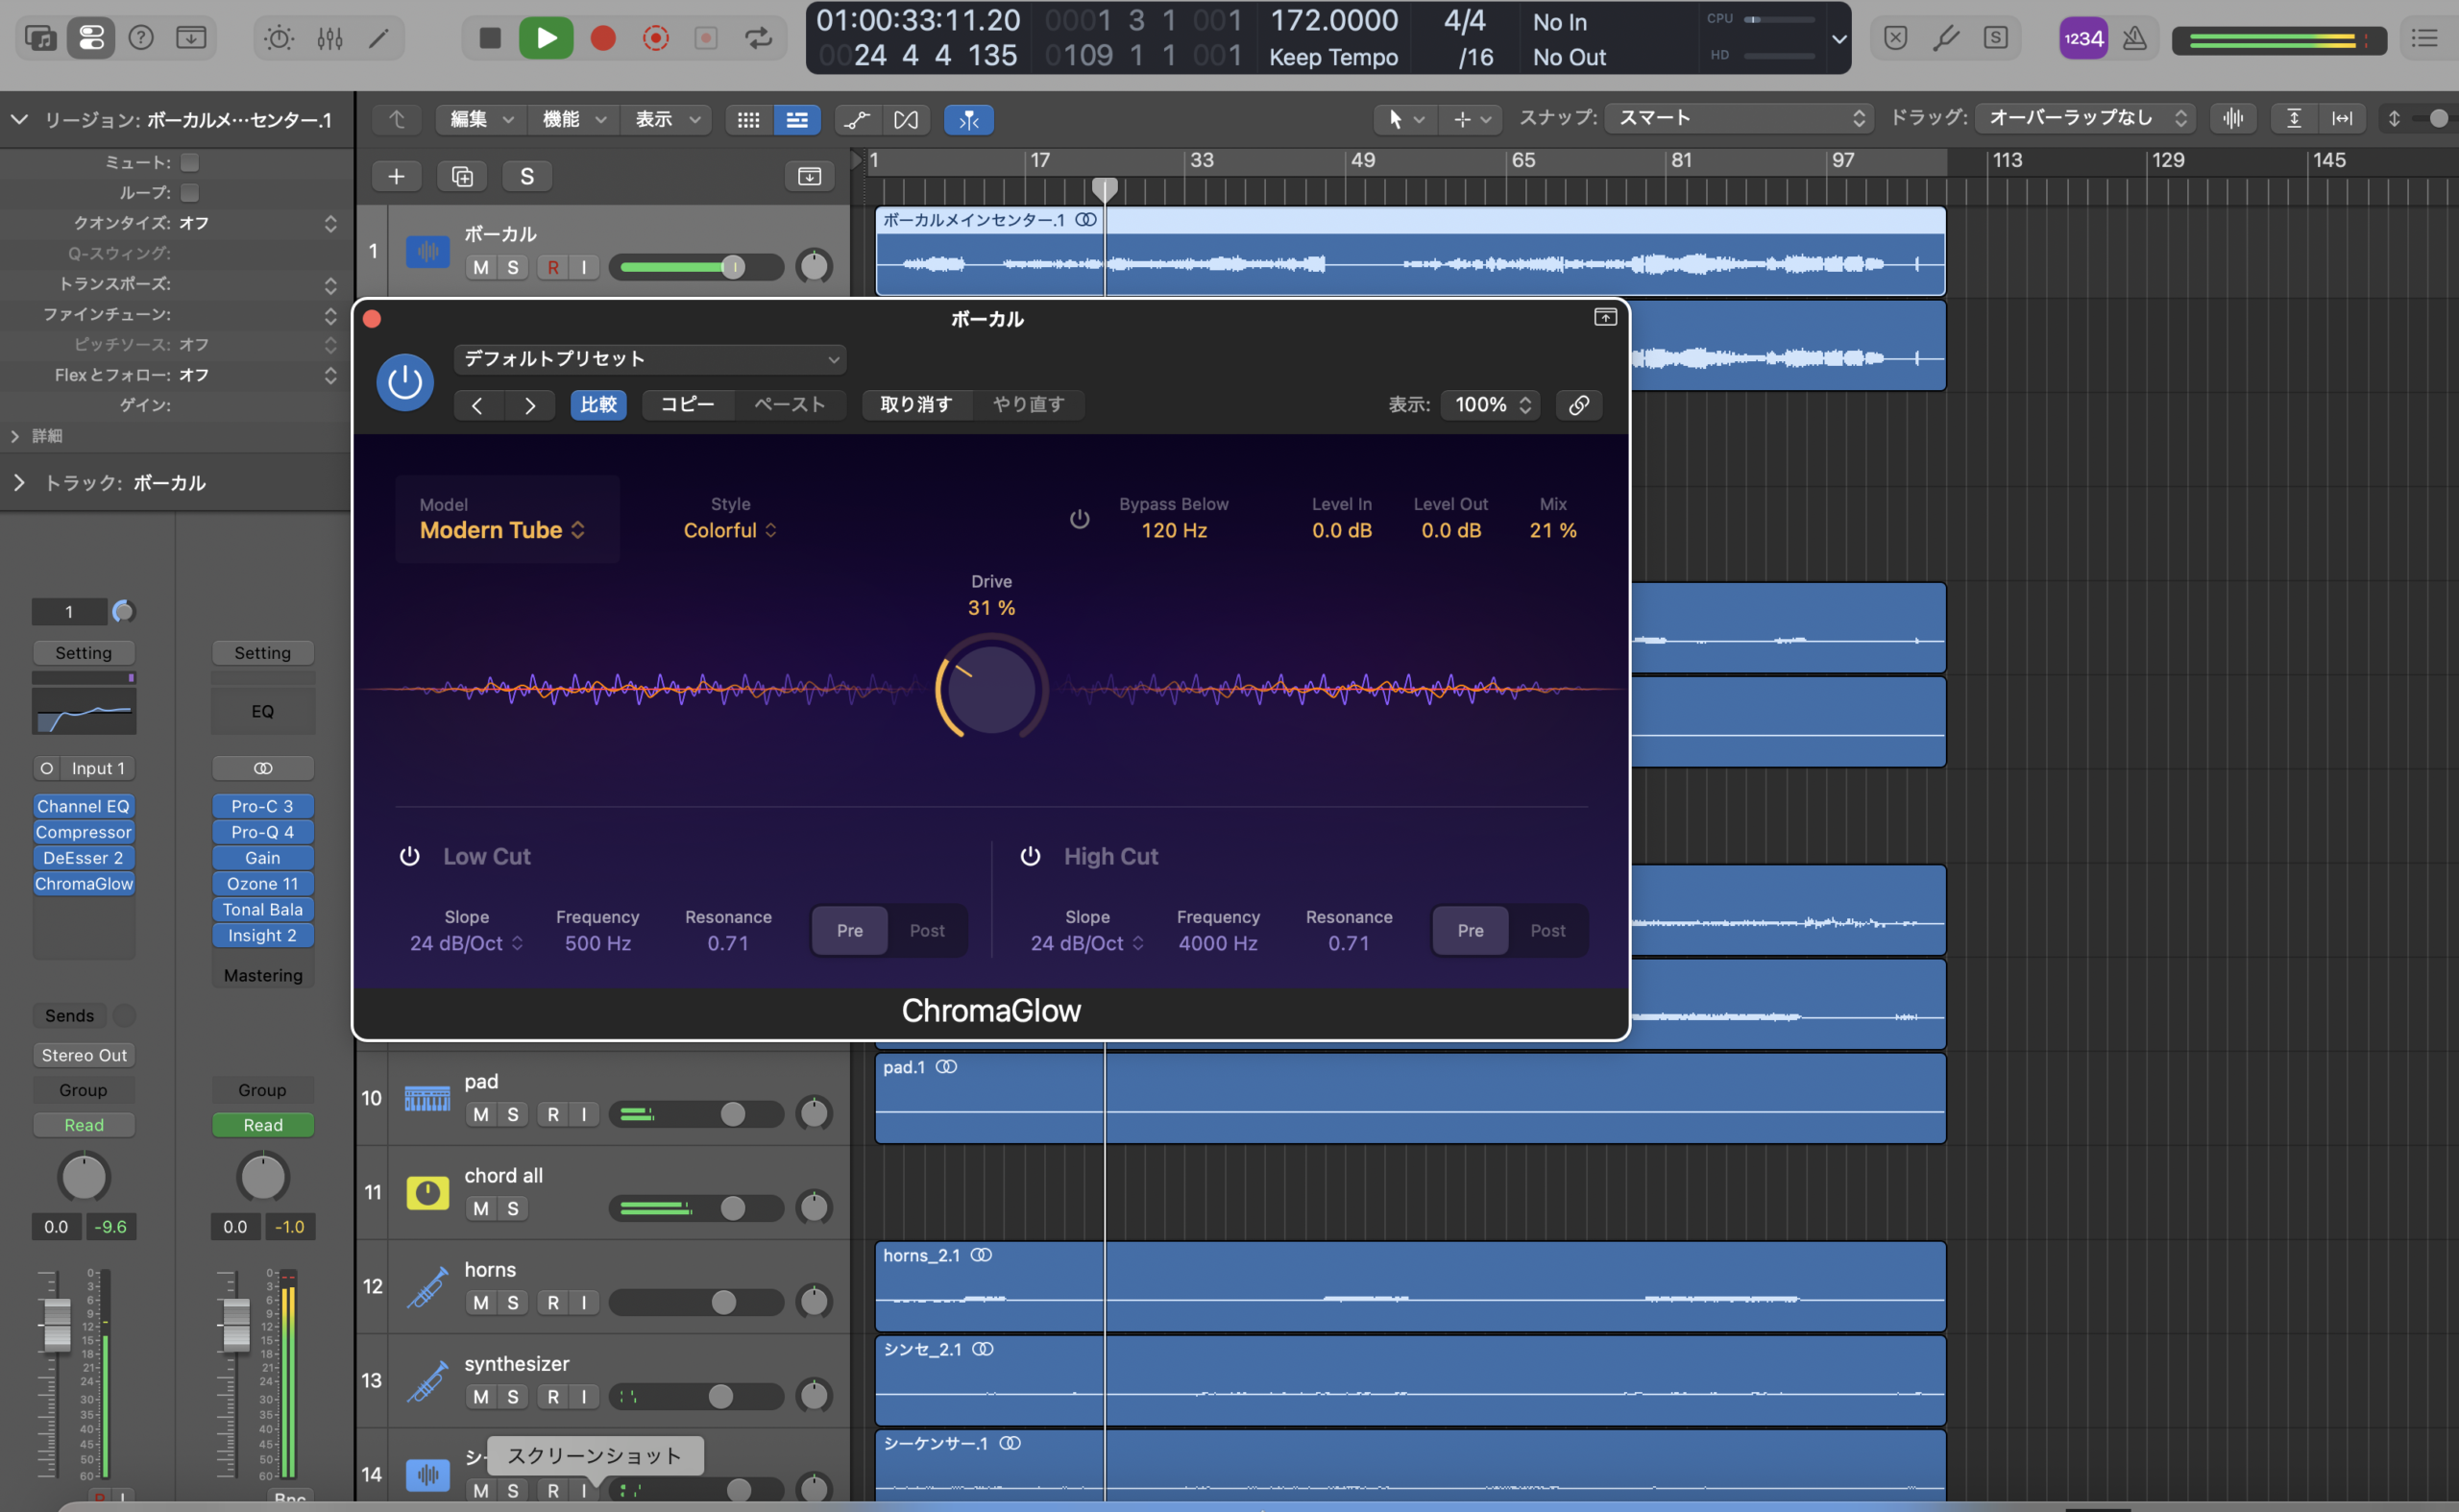The height and width of the screenshot is (1512, 2459).
Task: Toggle Cycle mode loop icon
Action: point(759,38)
